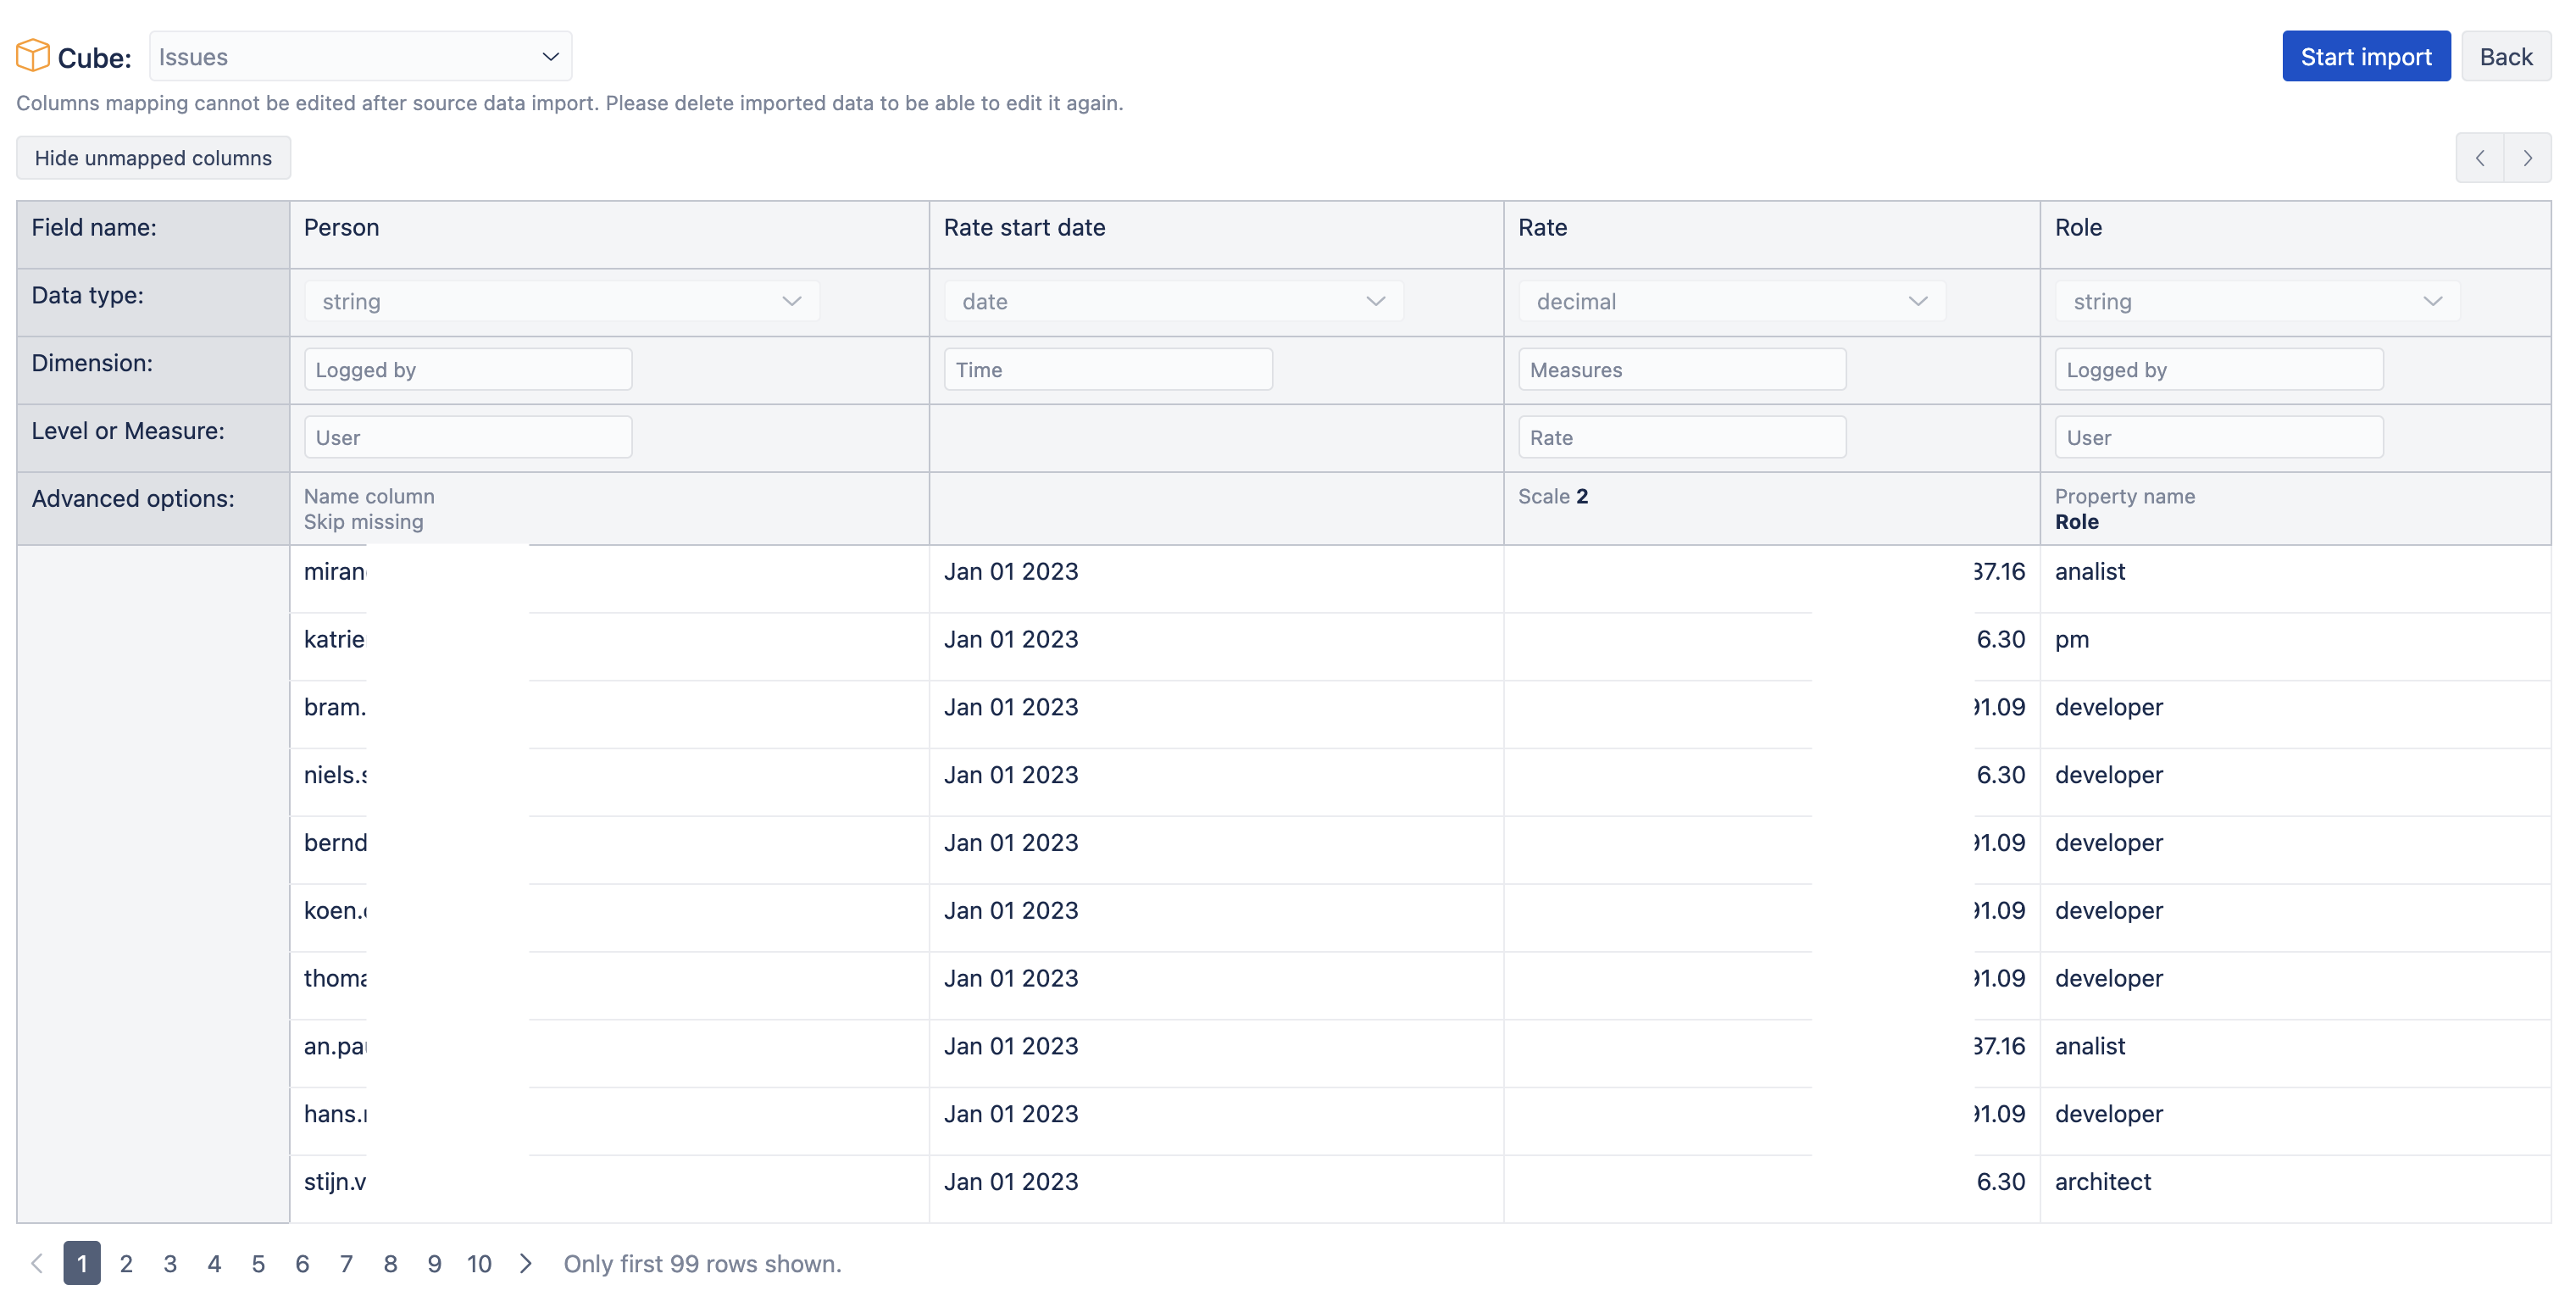Move columns left with arrow button
Image resolution: width=2576 pixels, height=1307 pixels.
2479,158
